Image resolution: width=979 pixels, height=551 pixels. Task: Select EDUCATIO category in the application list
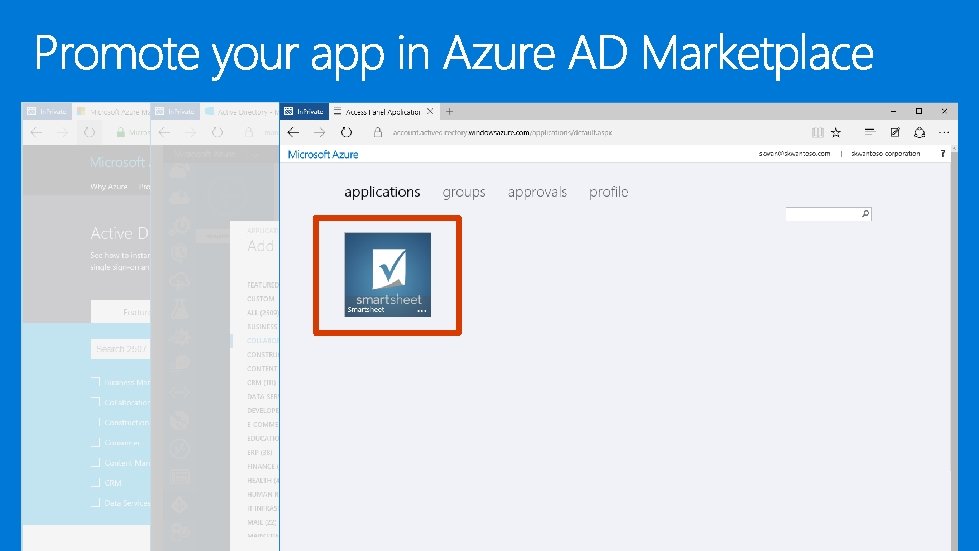(x=262, y=439)
